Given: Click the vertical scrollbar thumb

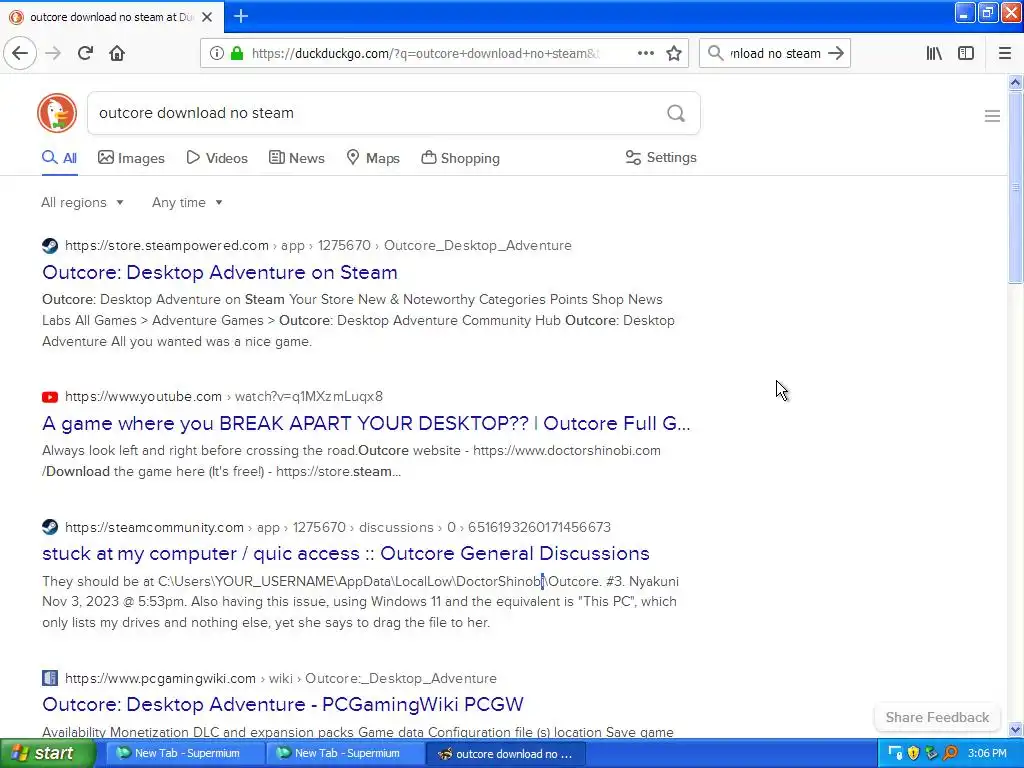Looking at the screenshot, I should click(1015, 187).
